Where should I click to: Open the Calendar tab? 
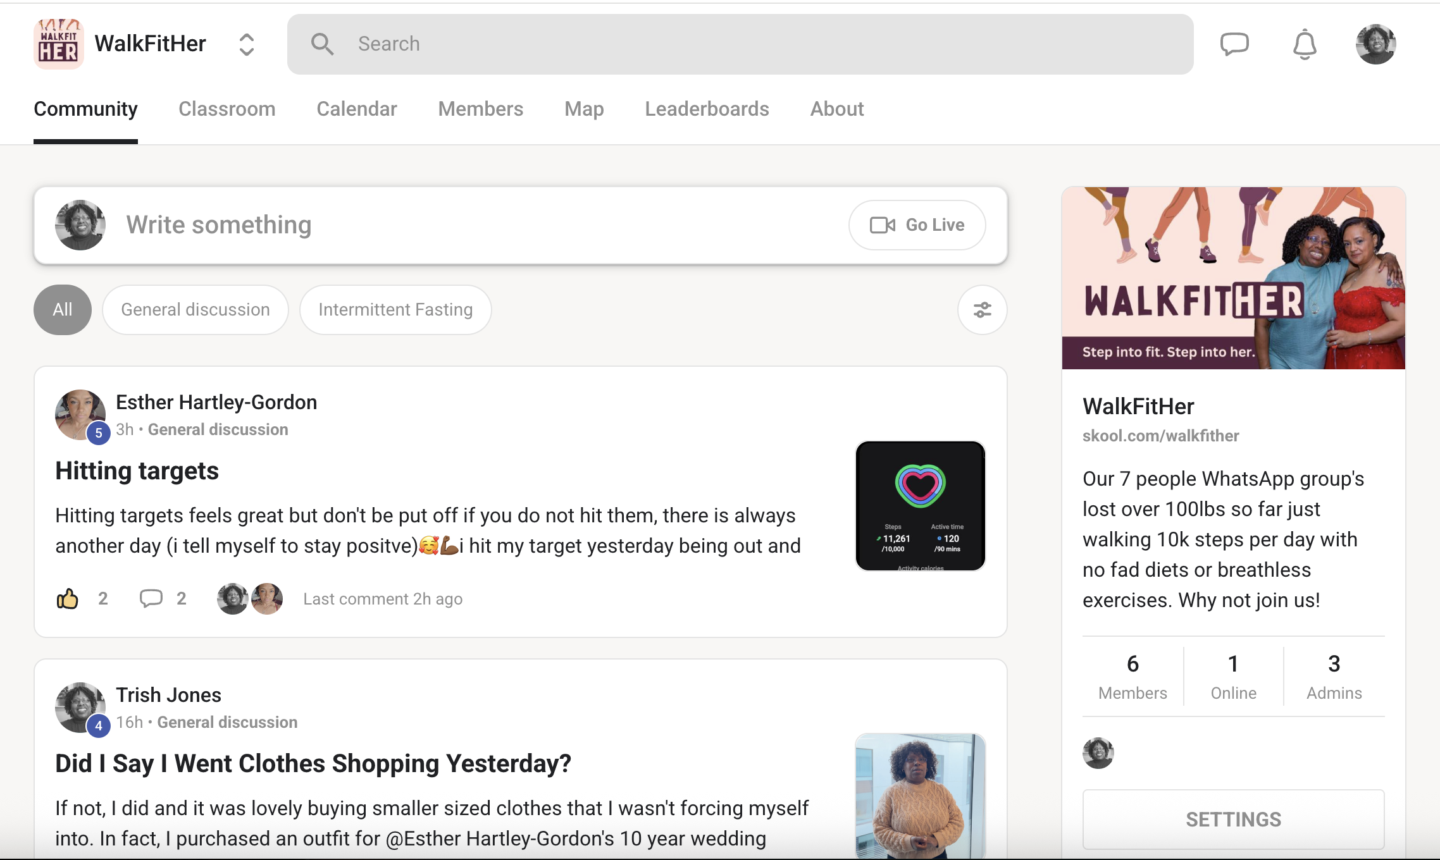[357, 109]
